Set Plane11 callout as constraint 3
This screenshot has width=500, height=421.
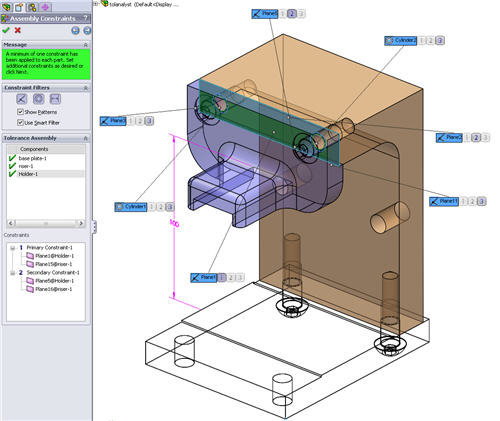point(481,201)
